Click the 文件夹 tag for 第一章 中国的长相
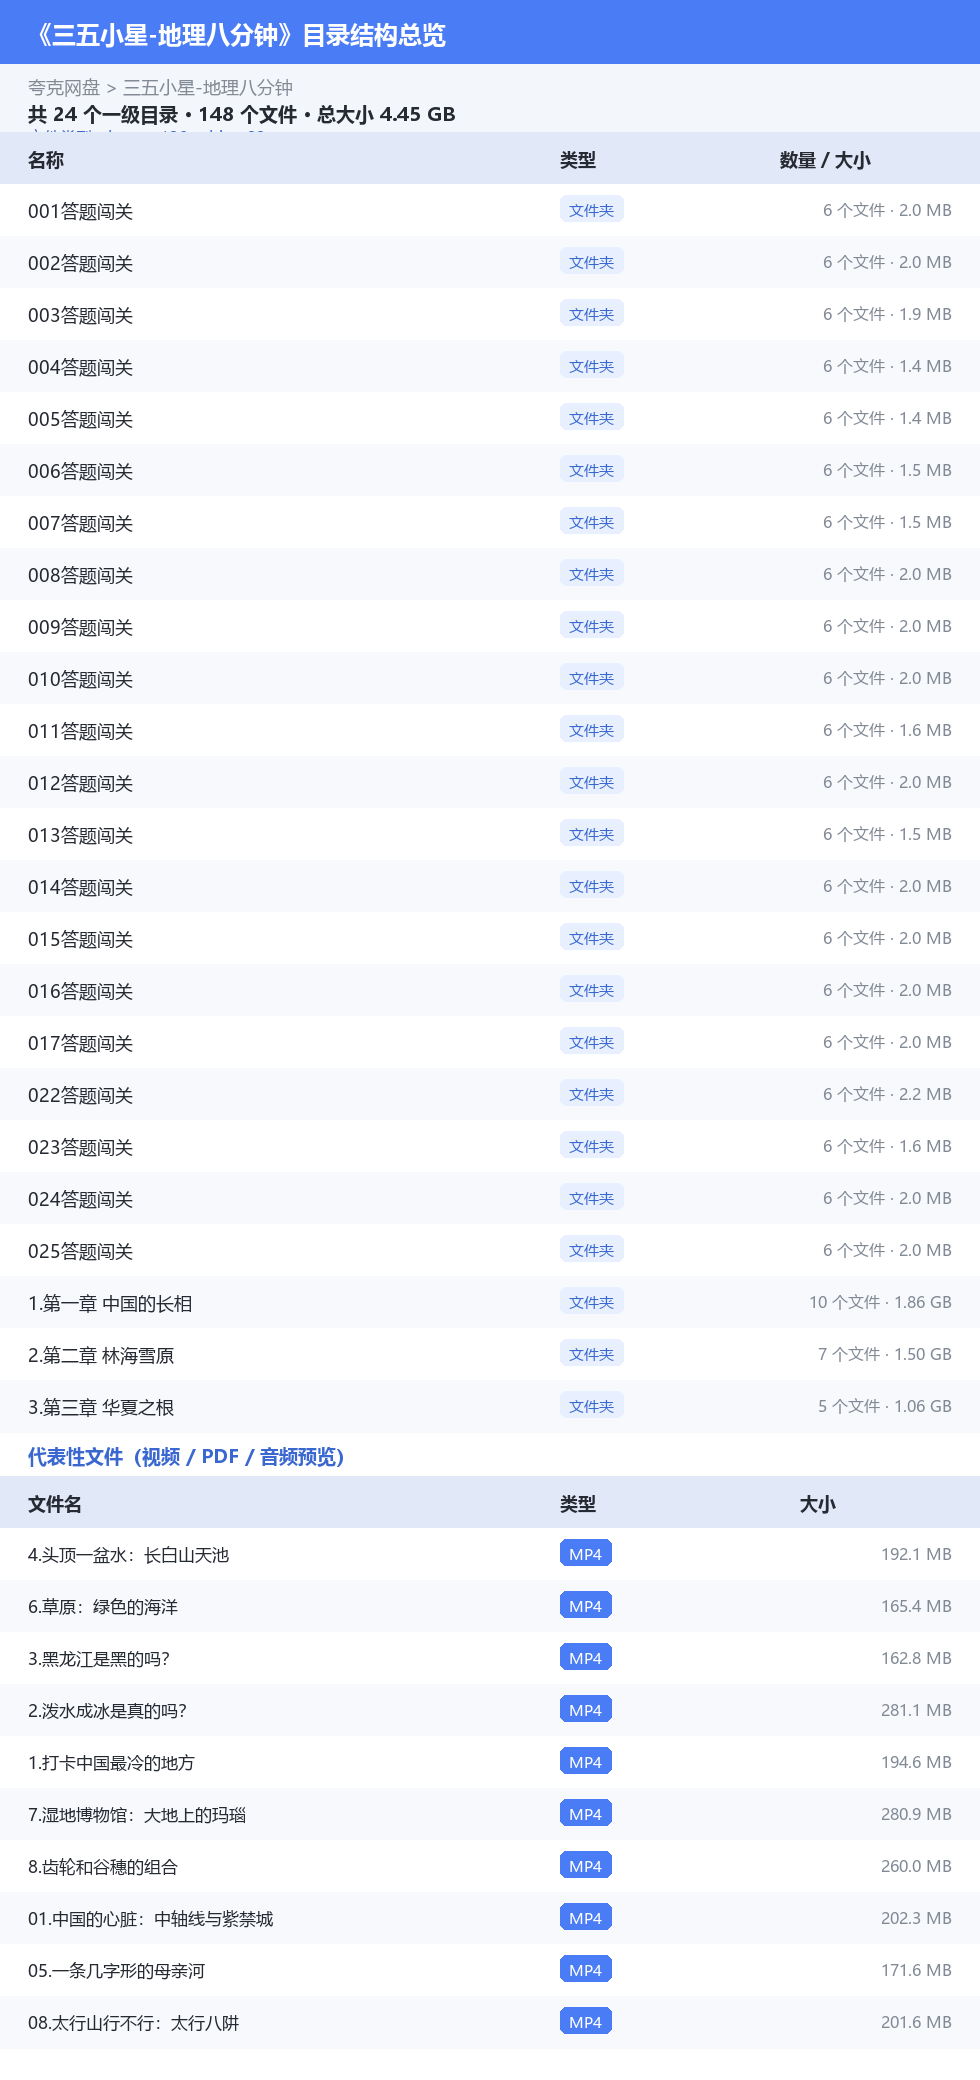The height and width of the screenshot is (2080, 980). pyautogui.click(x=592, y=1302)
